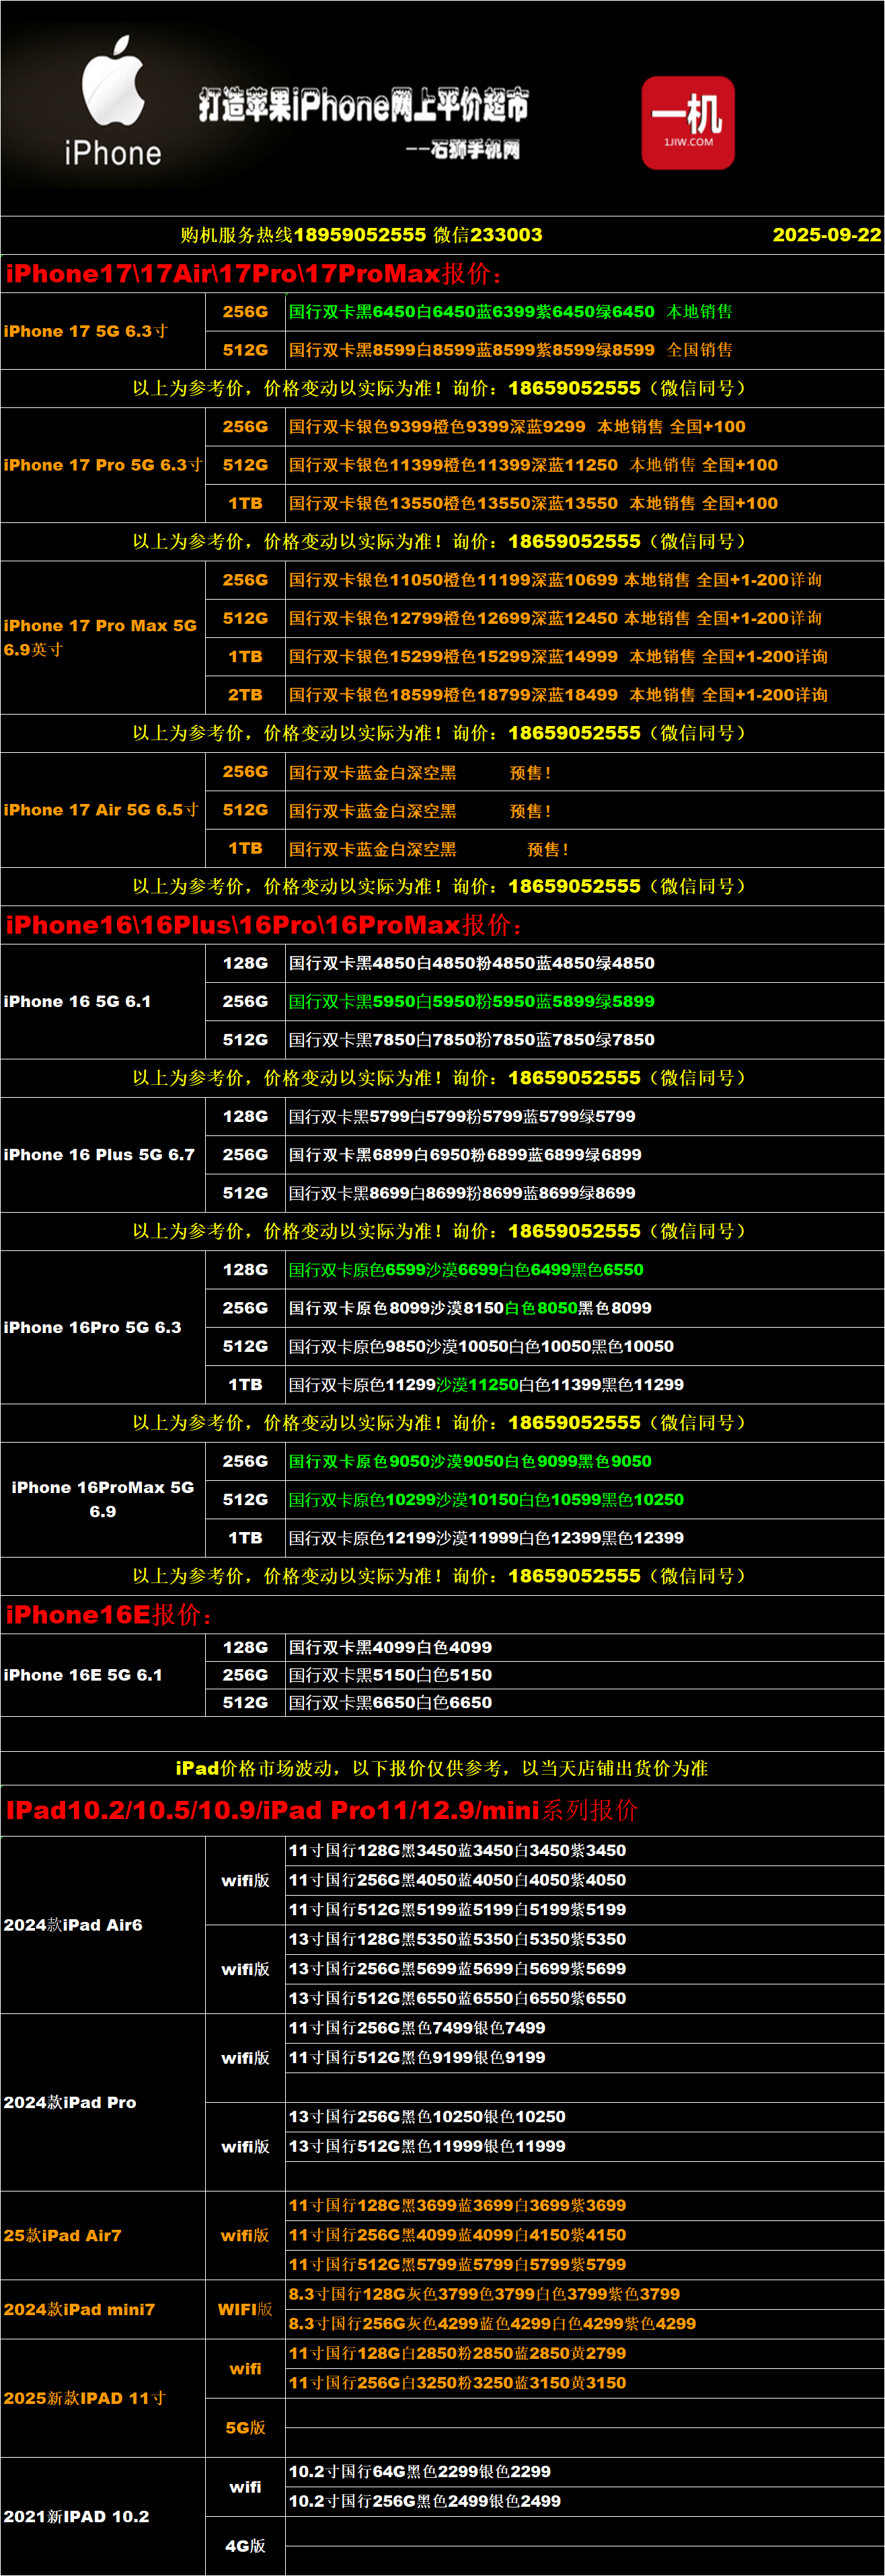This screenshot has width=885, height=2576.
Task: Click the 2024款iPad Air6 model label
Action: point(73,1925)
